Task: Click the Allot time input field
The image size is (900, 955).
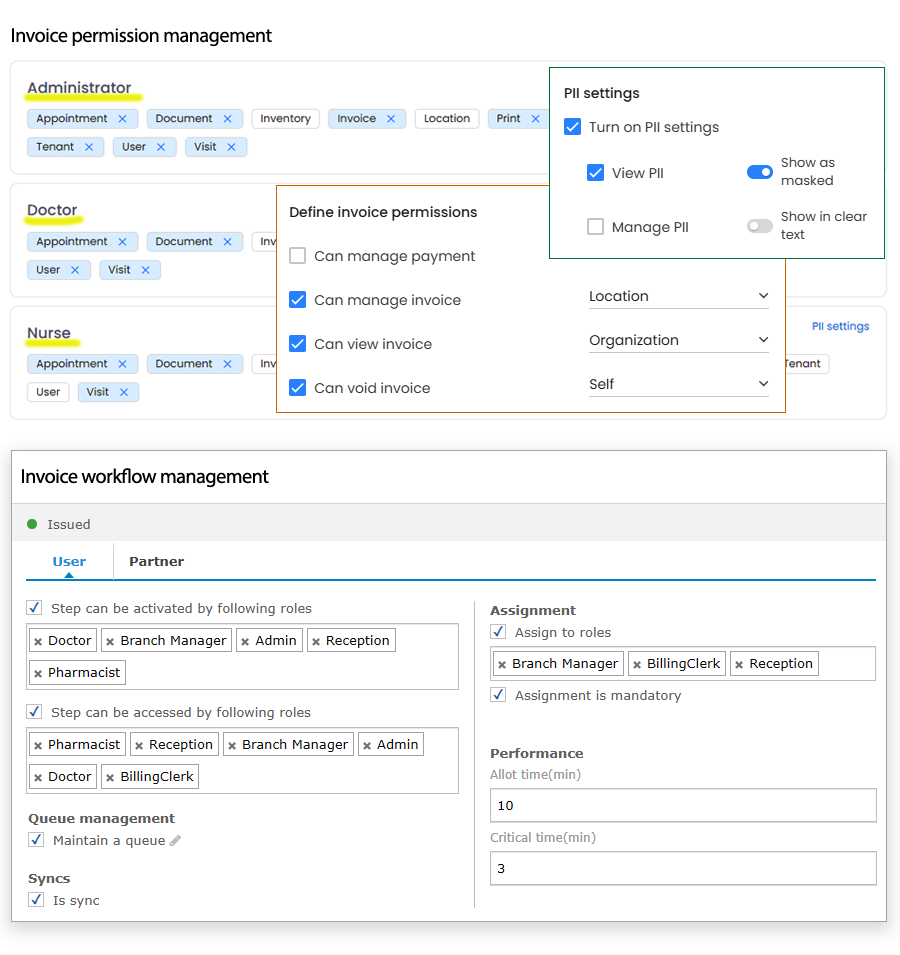Action: (x=683, y=805)
